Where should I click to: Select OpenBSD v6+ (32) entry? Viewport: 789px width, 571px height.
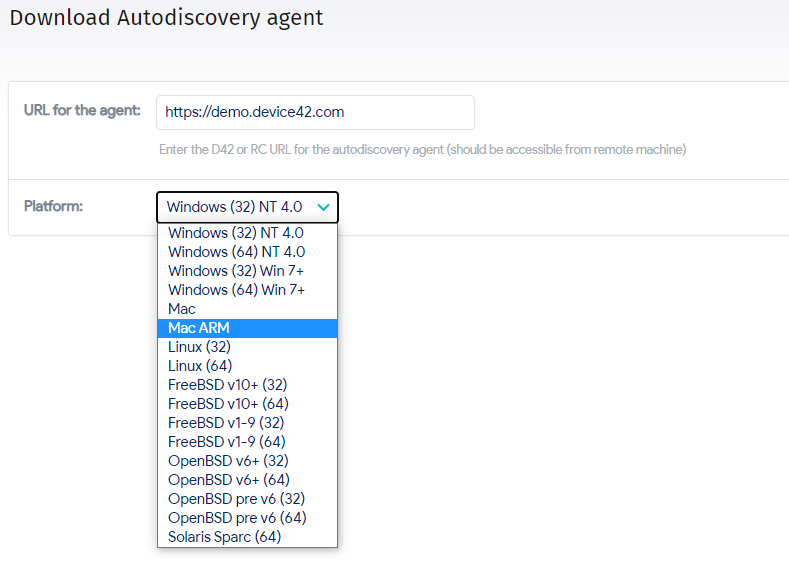tap(247, 461)
